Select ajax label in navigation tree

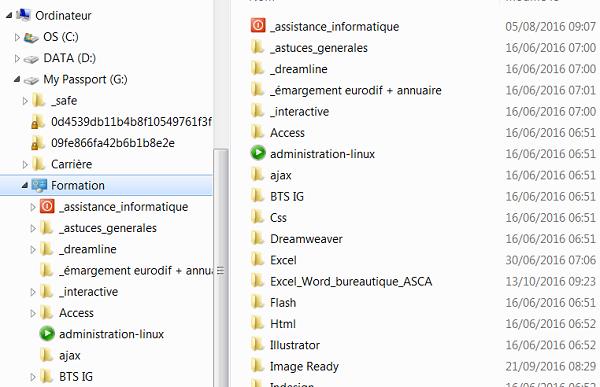(x=70, y=356)
